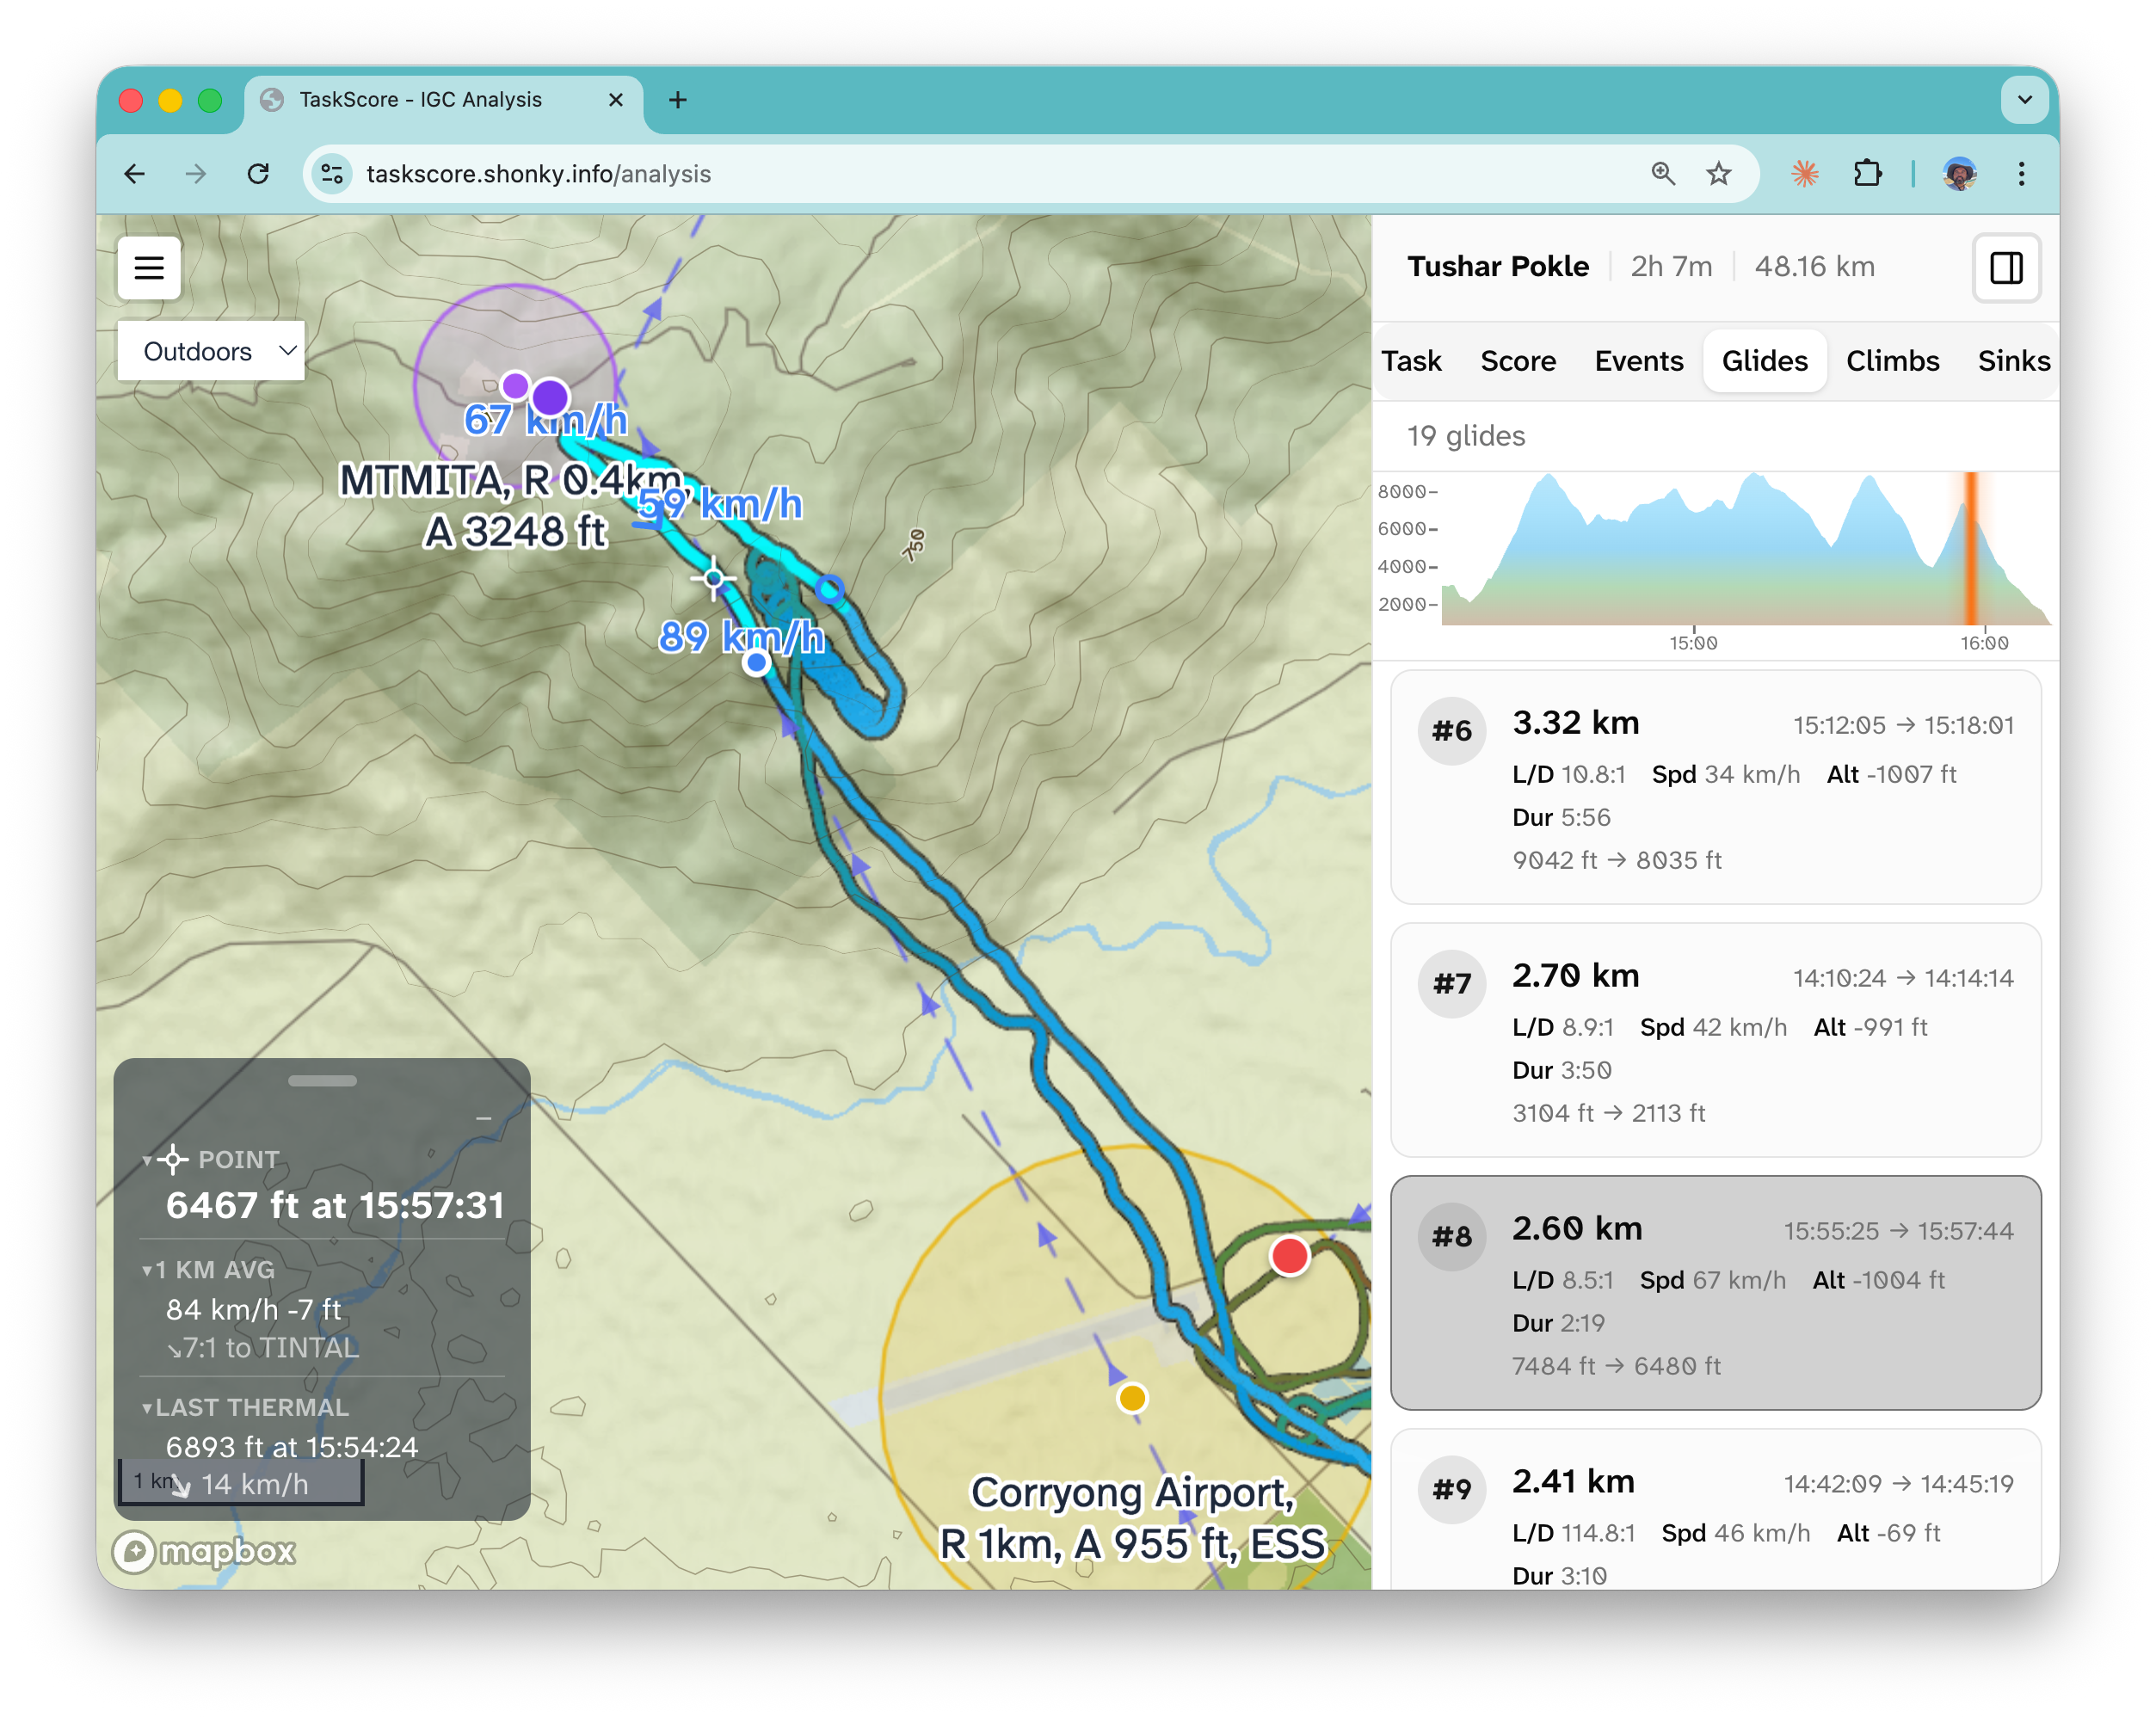Image resolution: width=2156 pixels, height=1717 pixels.
Task: Switch to the Climbs tab
Action: coord(1892,361)
